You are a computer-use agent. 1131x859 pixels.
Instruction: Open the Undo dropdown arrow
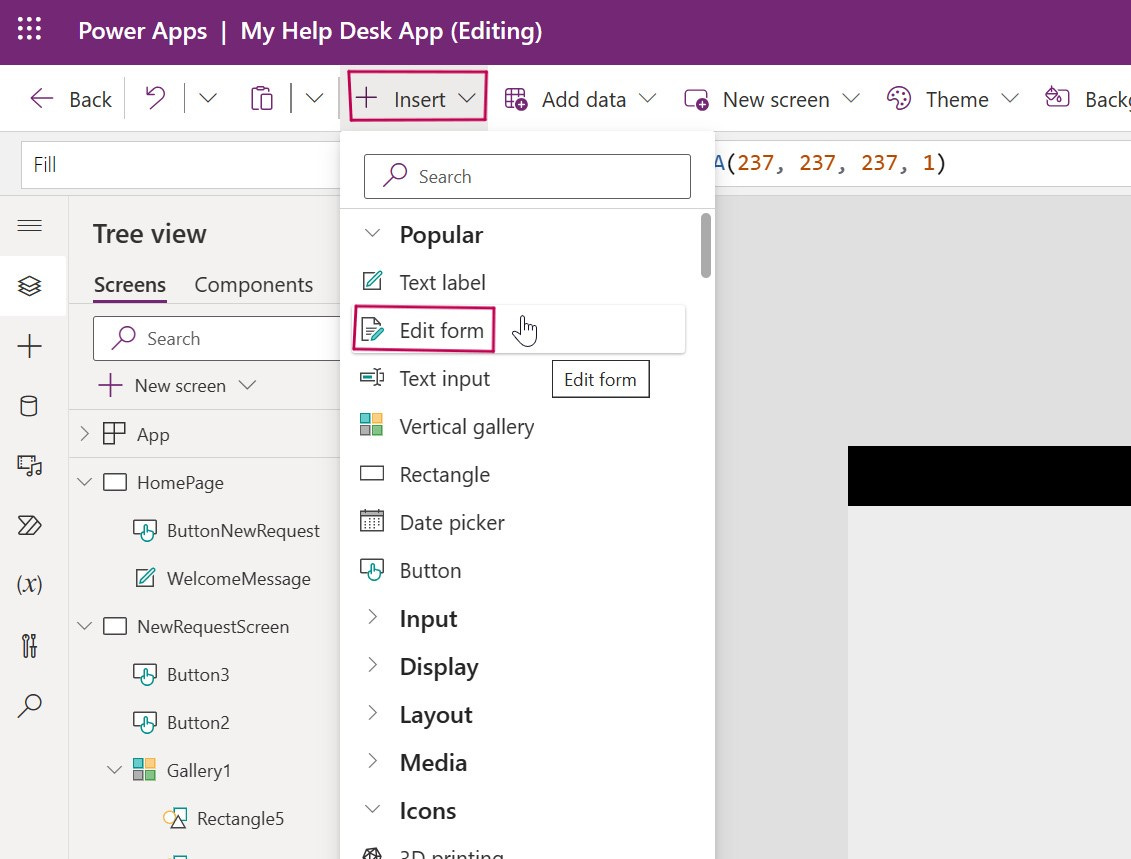click(208, 98)
